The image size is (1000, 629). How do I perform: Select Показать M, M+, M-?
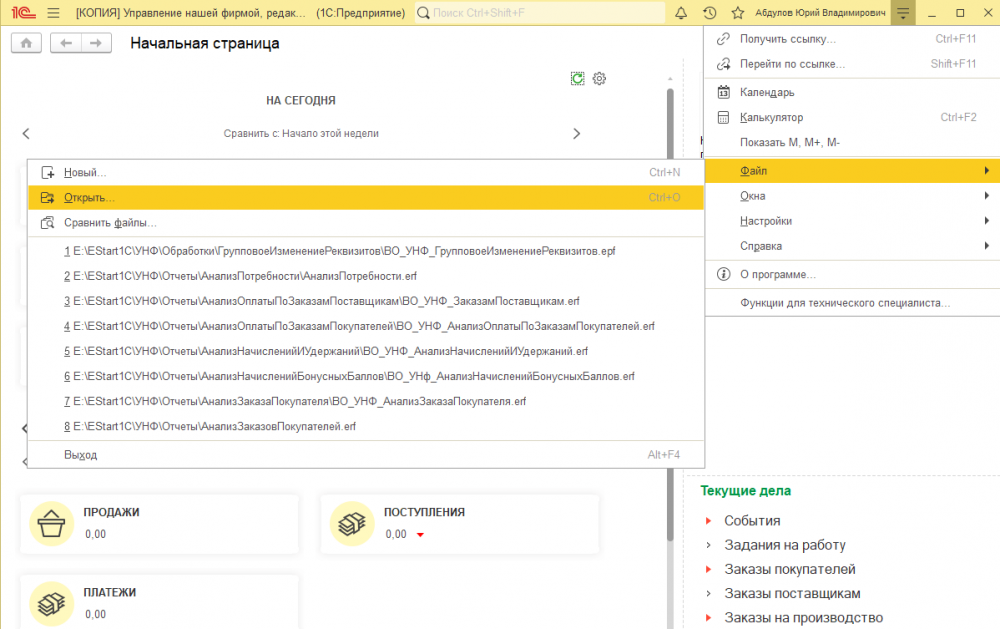click(853, 142)
